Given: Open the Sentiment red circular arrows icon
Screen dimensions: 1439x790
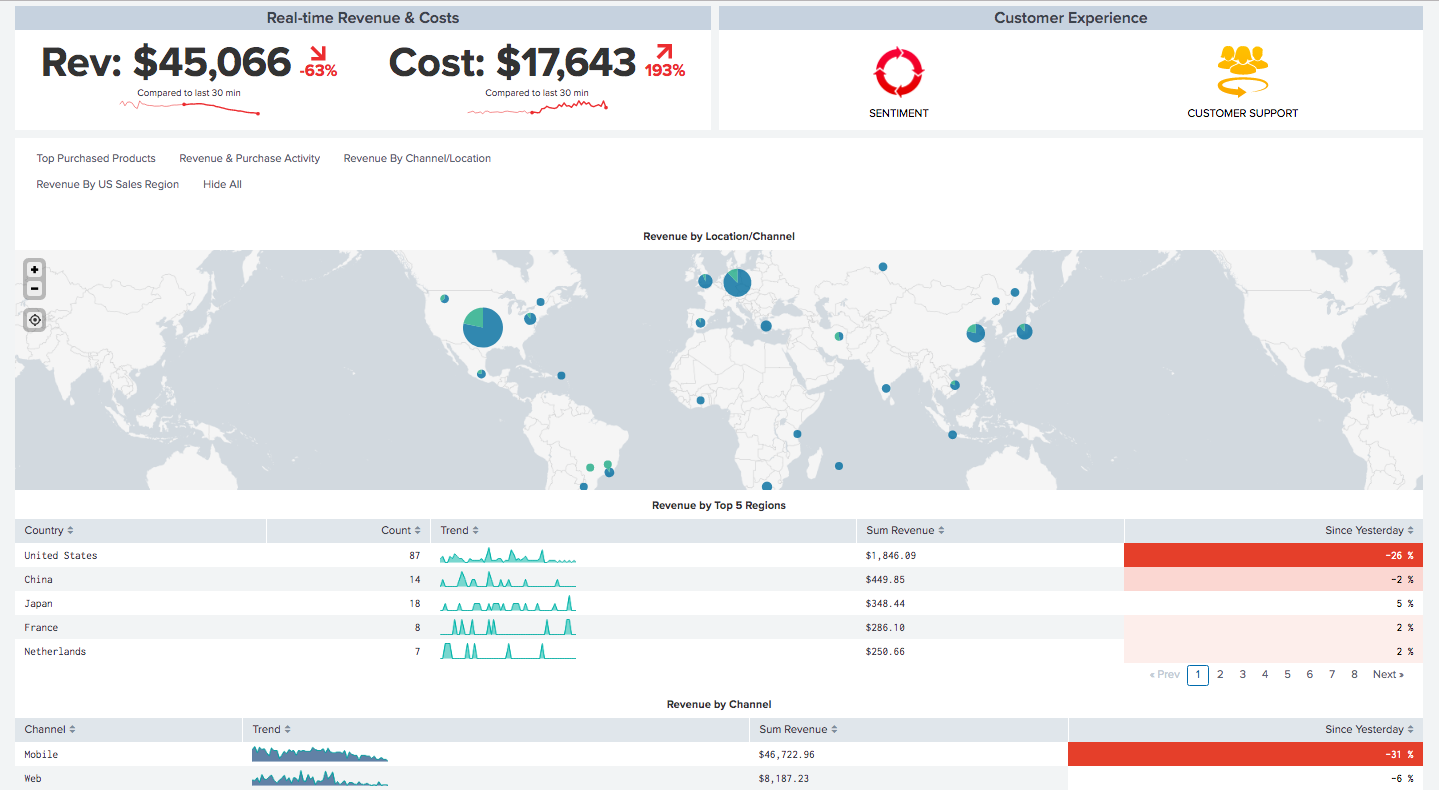Looking at the screenshot, I should click(x=899, y=72).
